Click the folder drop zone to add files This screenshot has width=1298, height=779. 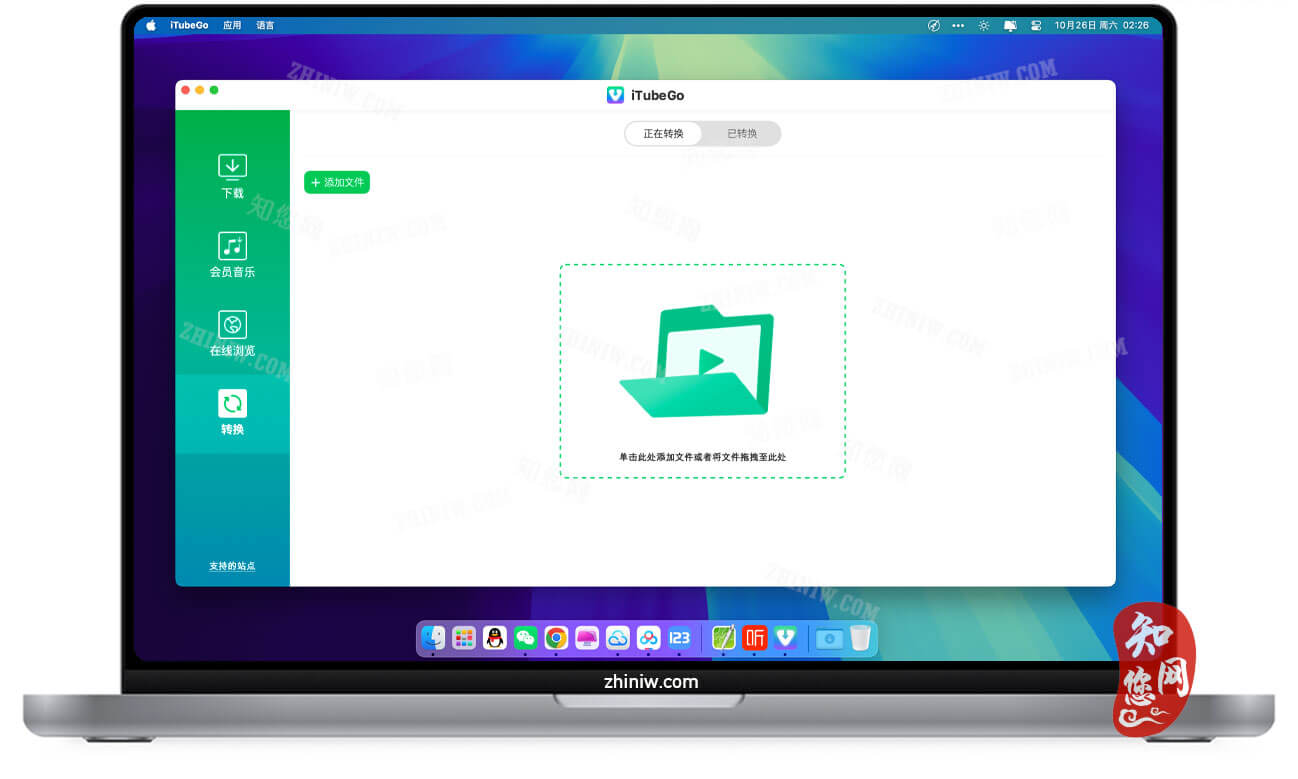[702, 371]
